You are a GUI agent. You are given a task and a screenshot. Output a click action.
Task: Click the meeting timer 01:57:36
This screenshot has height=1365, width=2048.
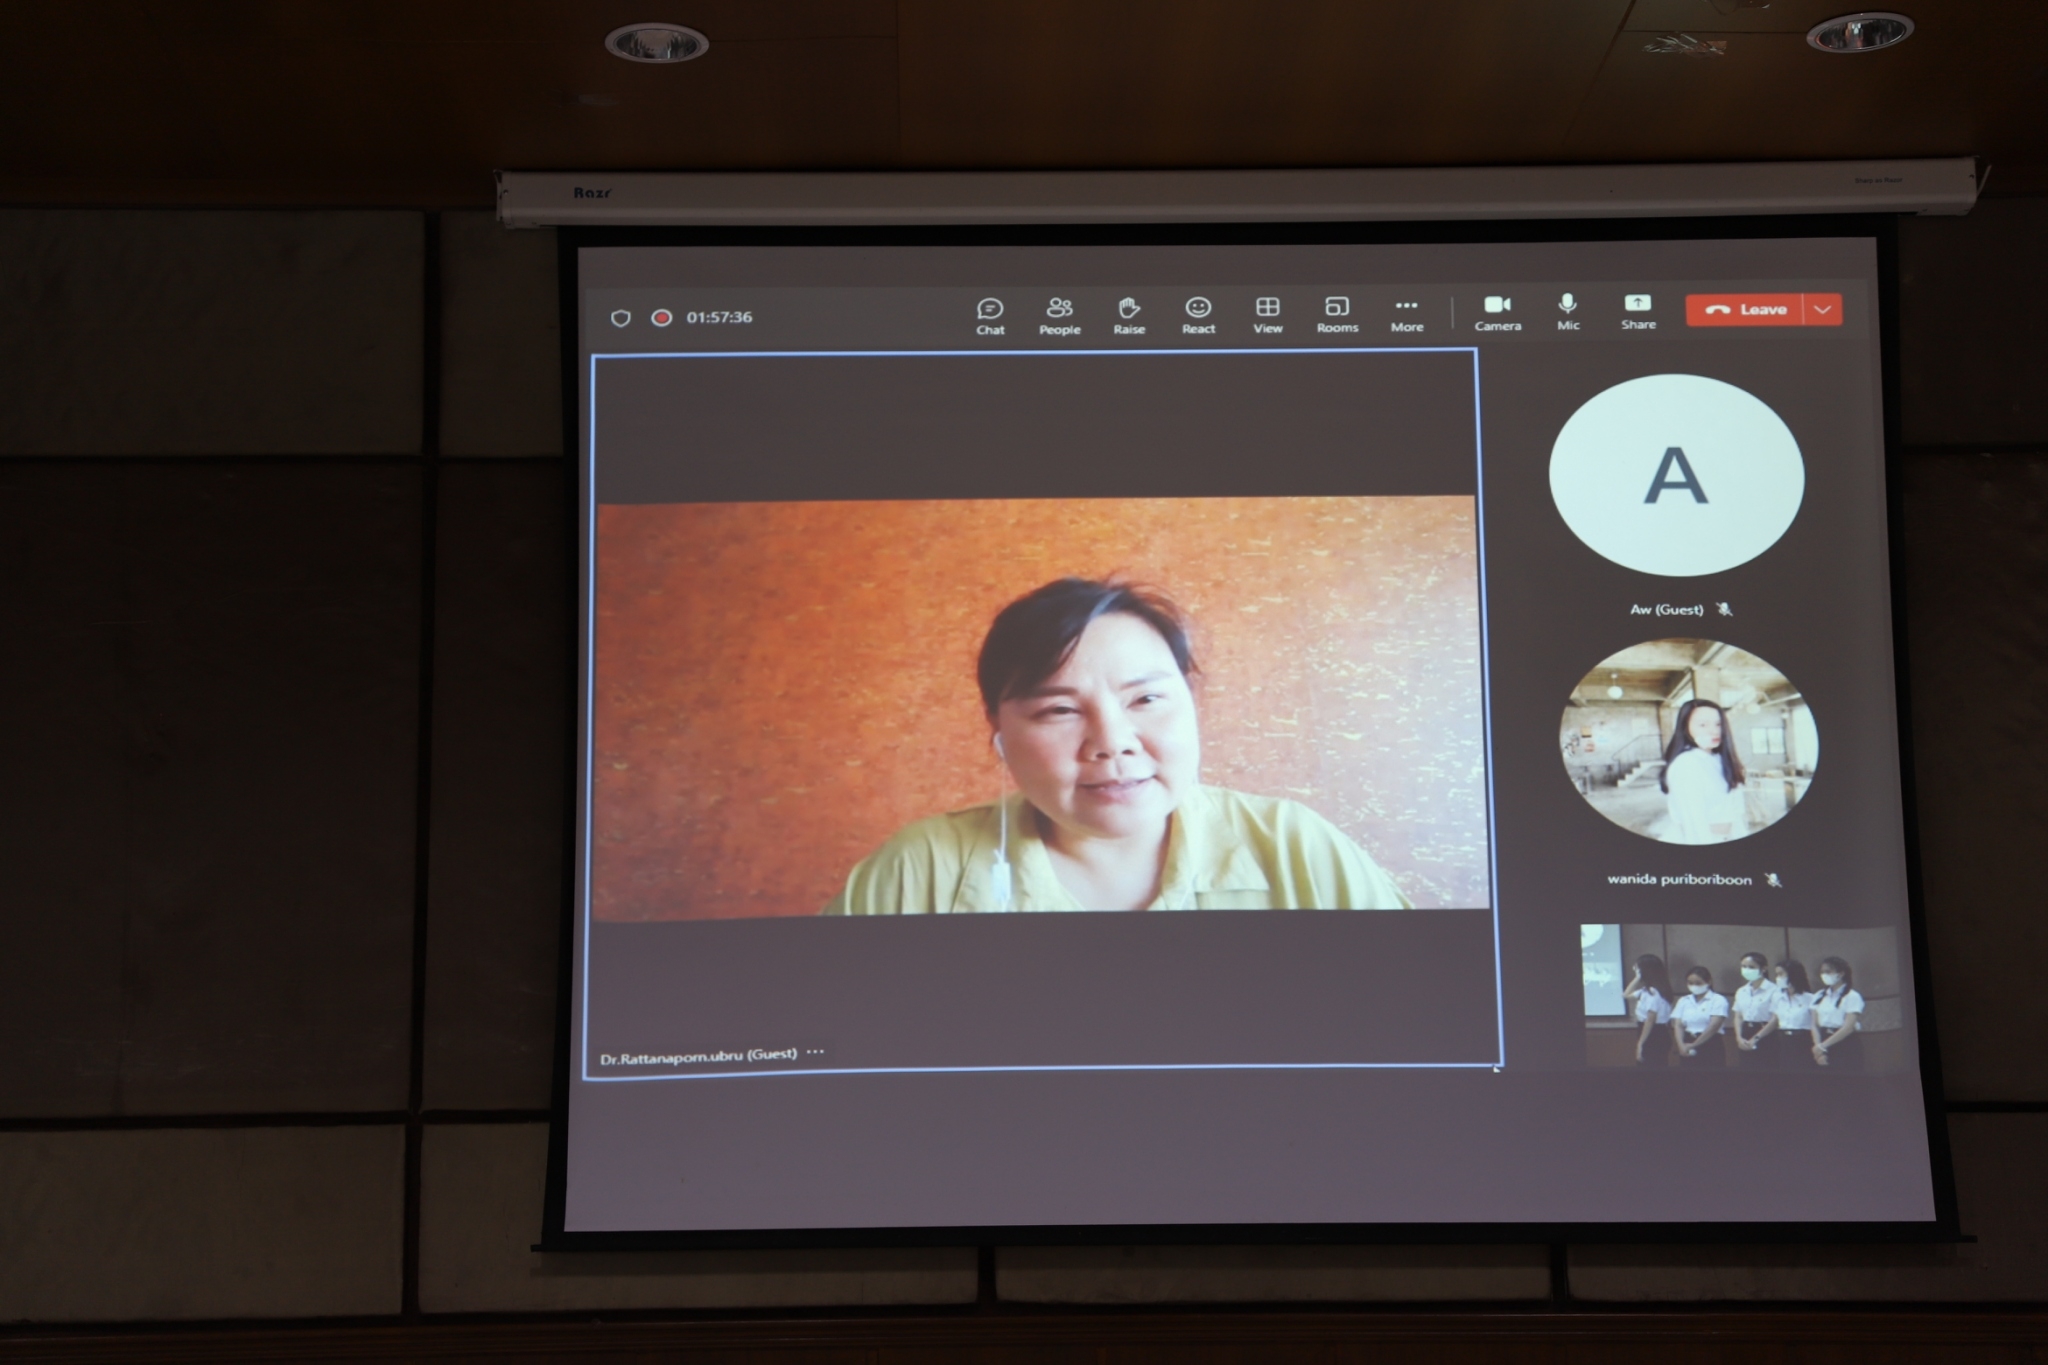[719, 317]
